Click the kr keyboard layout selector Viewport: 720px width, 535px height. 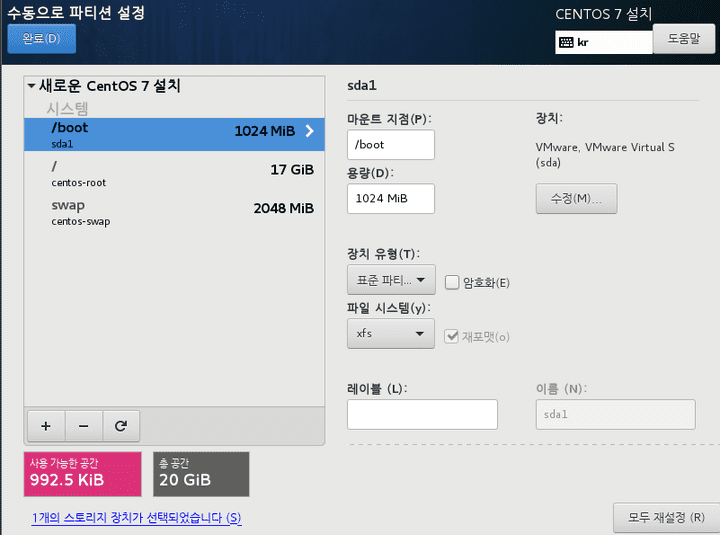click(x=604, y=42)
